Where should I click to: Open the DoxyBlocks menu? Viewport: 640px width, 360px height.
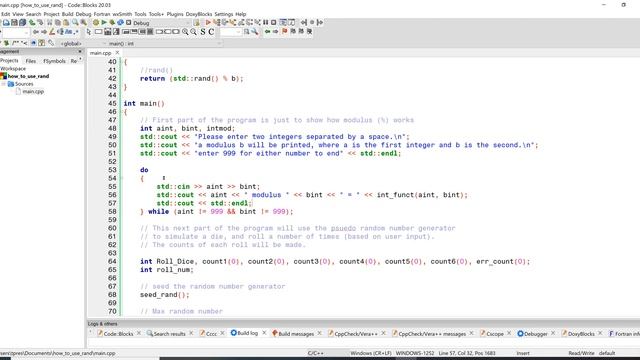(x=199, y=14)
